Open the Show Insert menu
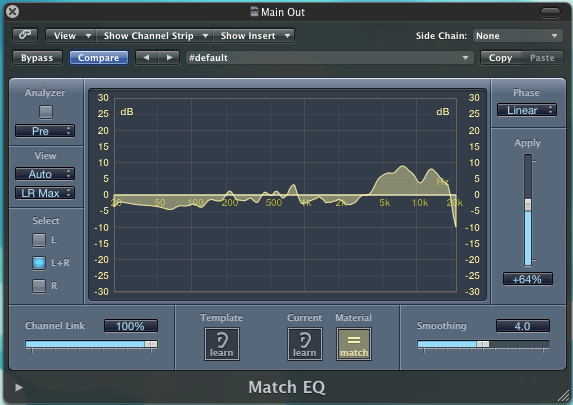Image resolution: width=573 pixels, height=405 pixels. (x=254, y=36)
